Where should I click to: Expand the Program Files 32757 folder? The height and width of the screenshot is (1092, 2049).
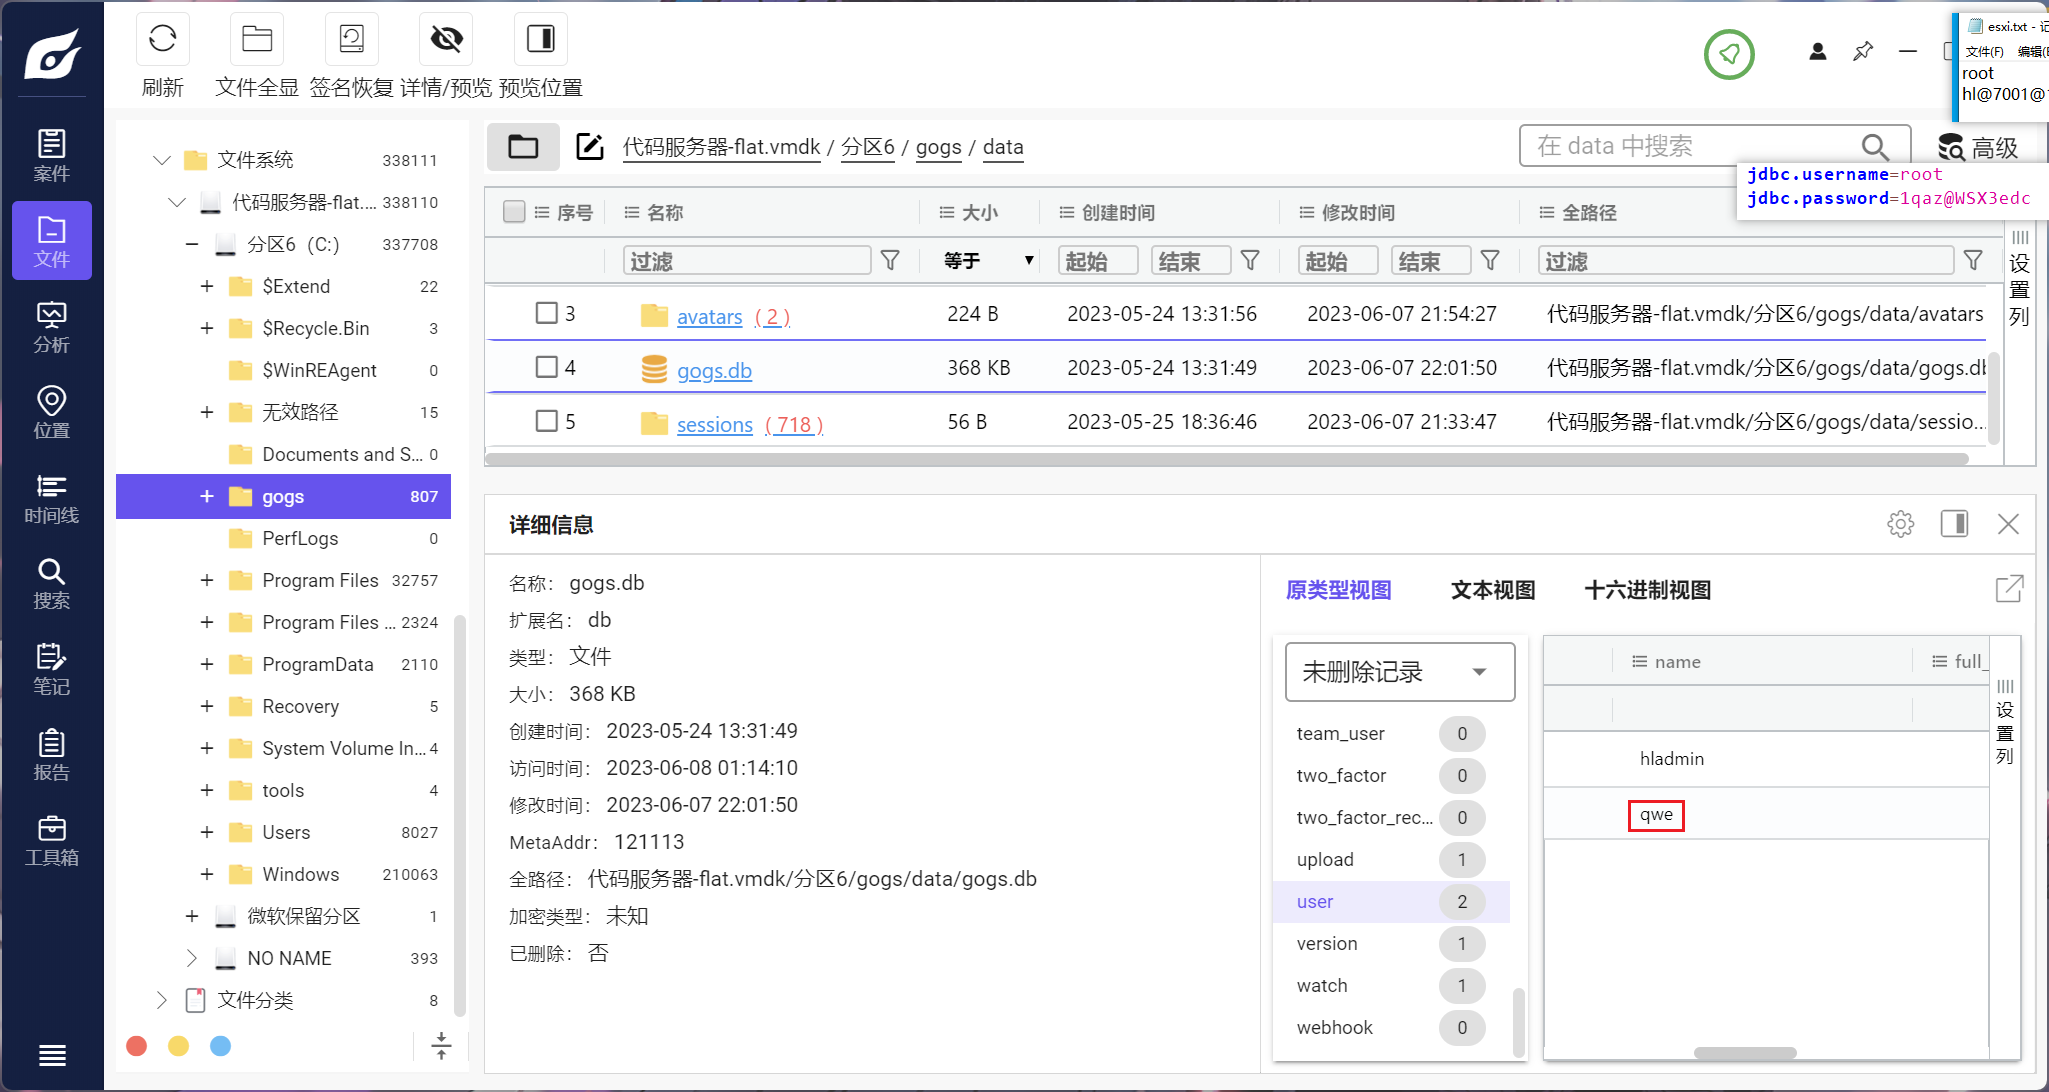coord(207,580)
